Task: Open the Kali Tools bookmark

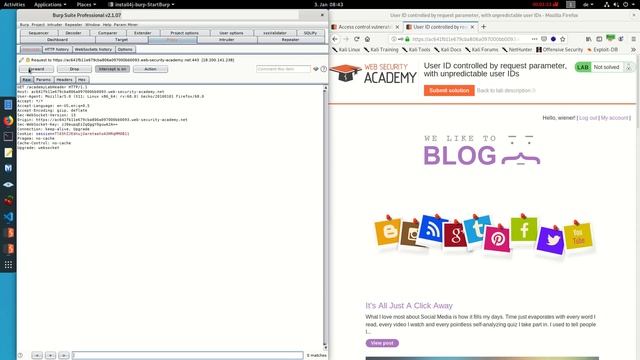Action: coord(416,49)
